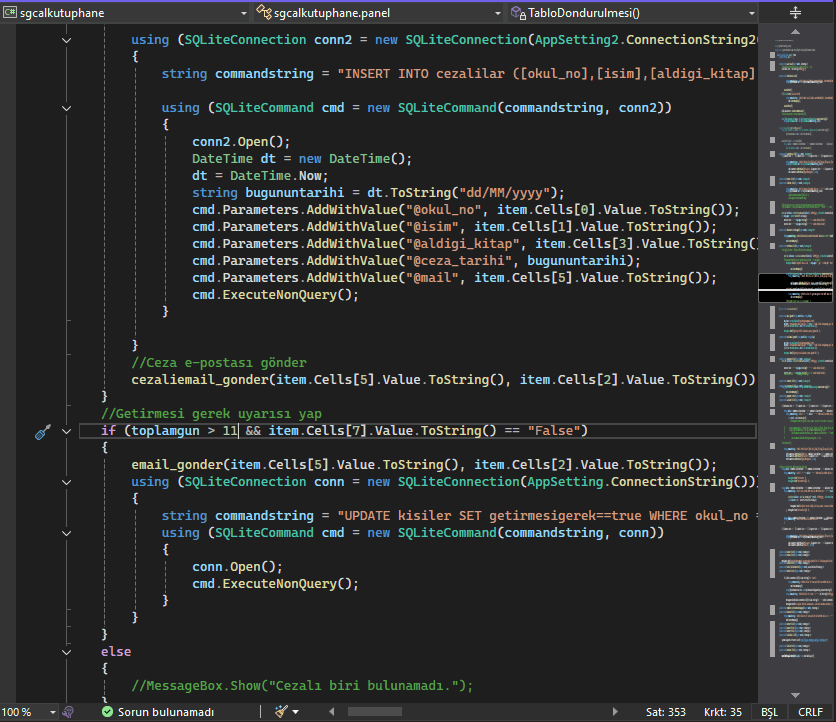Click the minimap scroll overview on the right
This screenshot has height=722, width=836.
tap(796, 360)
